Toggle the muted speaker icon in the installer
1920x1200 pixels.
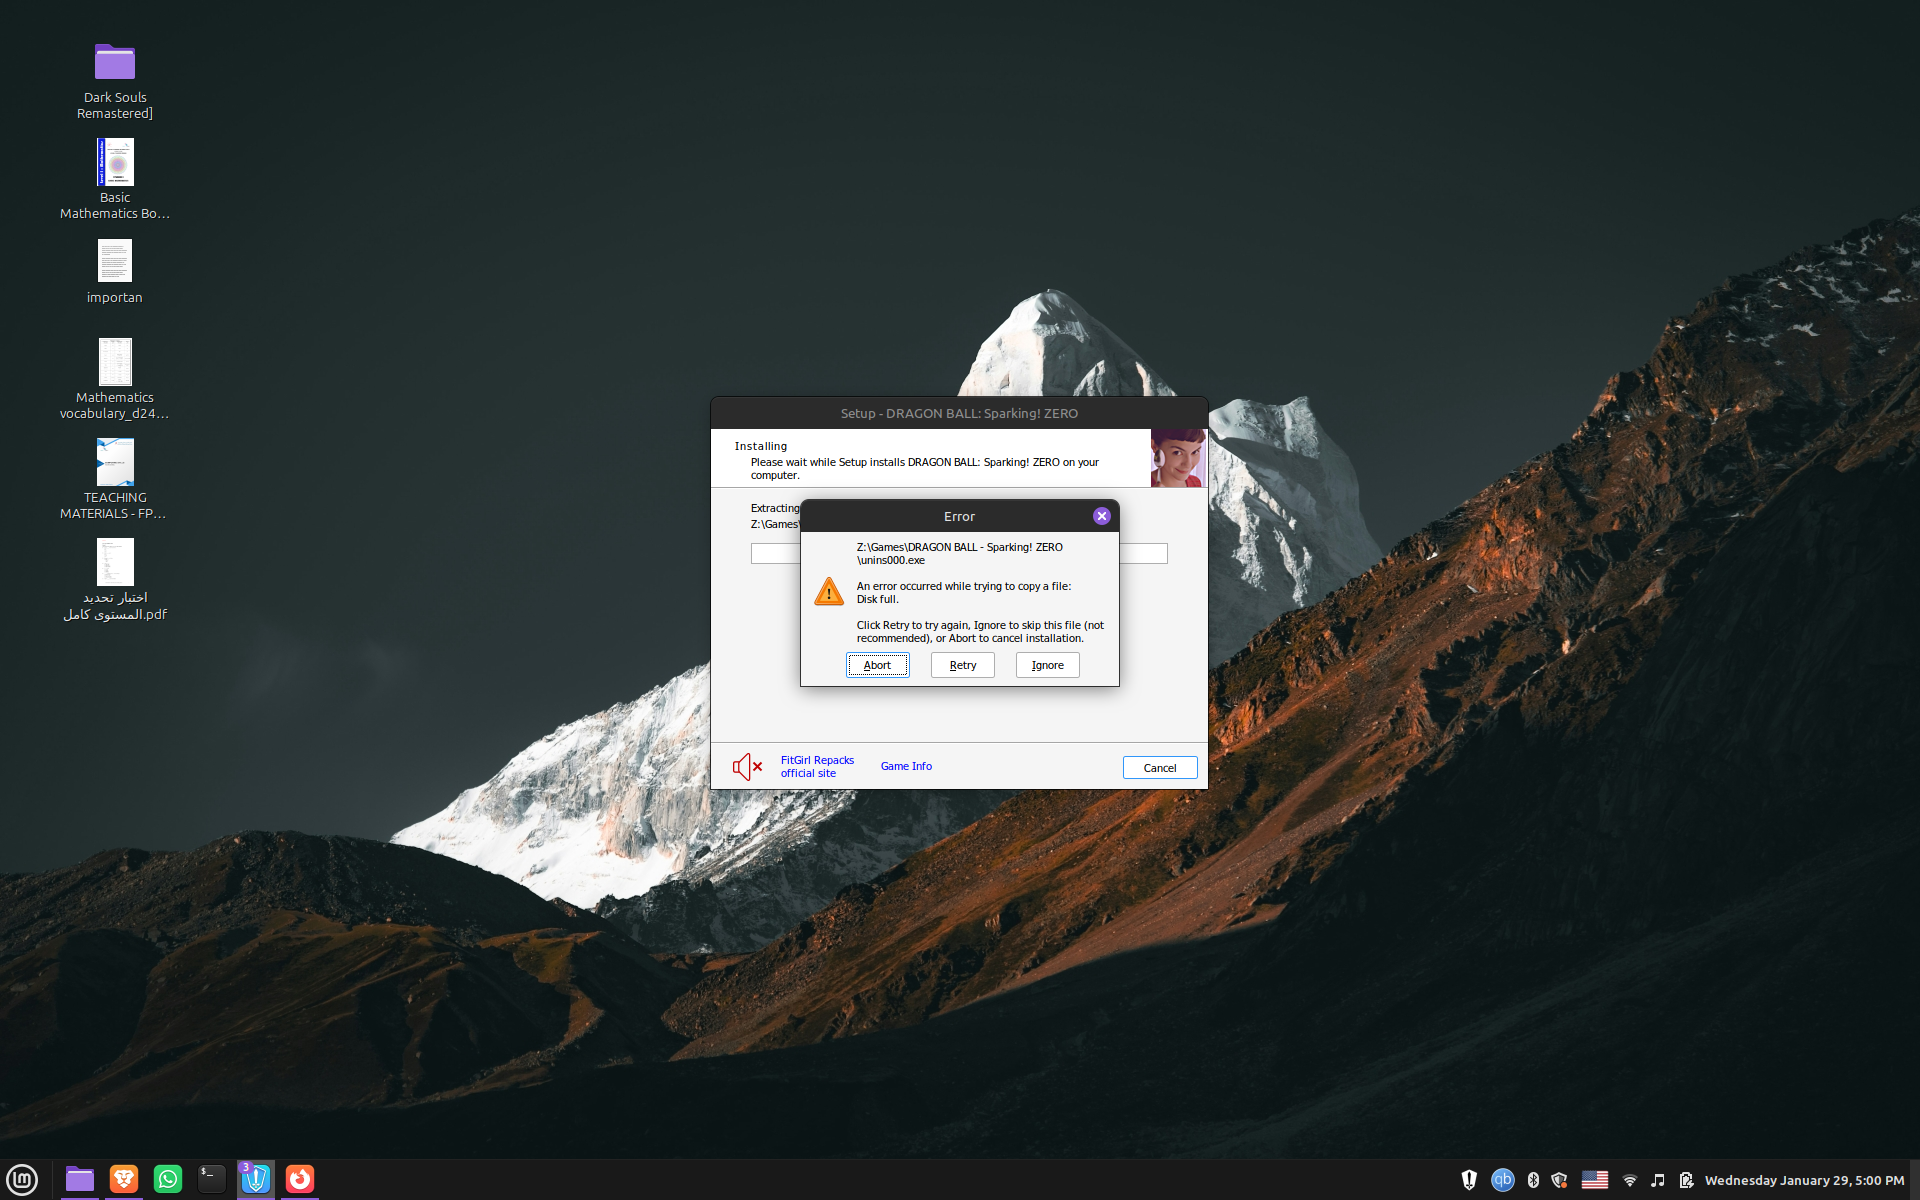tap(746, 767)
